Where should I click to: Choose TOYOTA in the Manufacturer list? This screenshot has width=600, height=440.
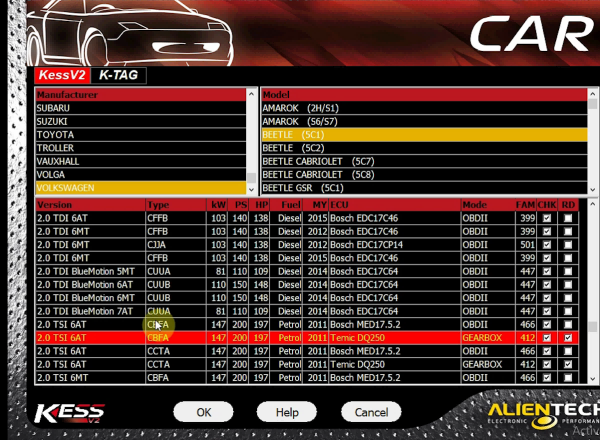coord(141,135)
